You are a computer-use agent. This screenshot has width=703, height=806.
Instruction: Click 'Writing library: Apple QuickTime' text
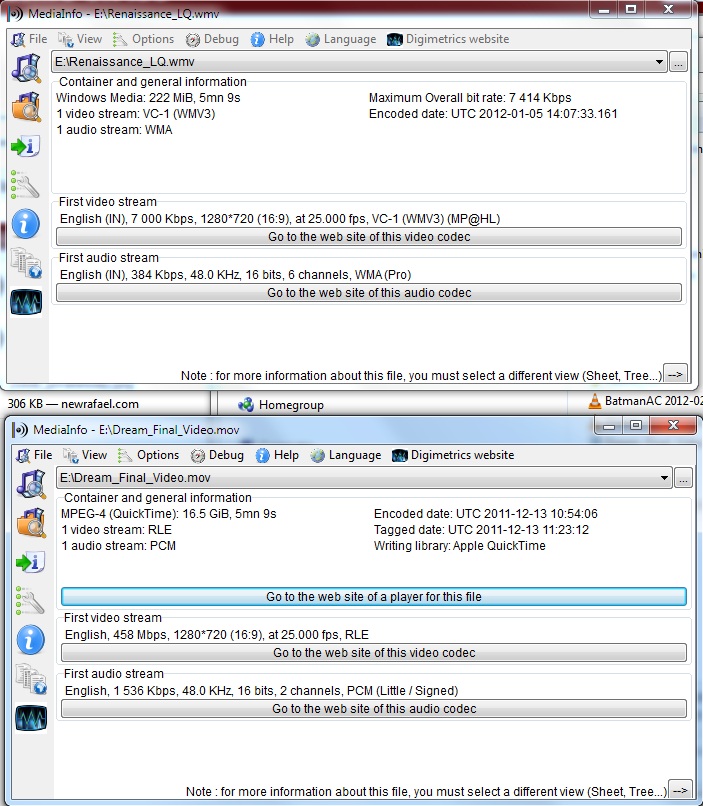pyautogui.click(x=459, y=545)
